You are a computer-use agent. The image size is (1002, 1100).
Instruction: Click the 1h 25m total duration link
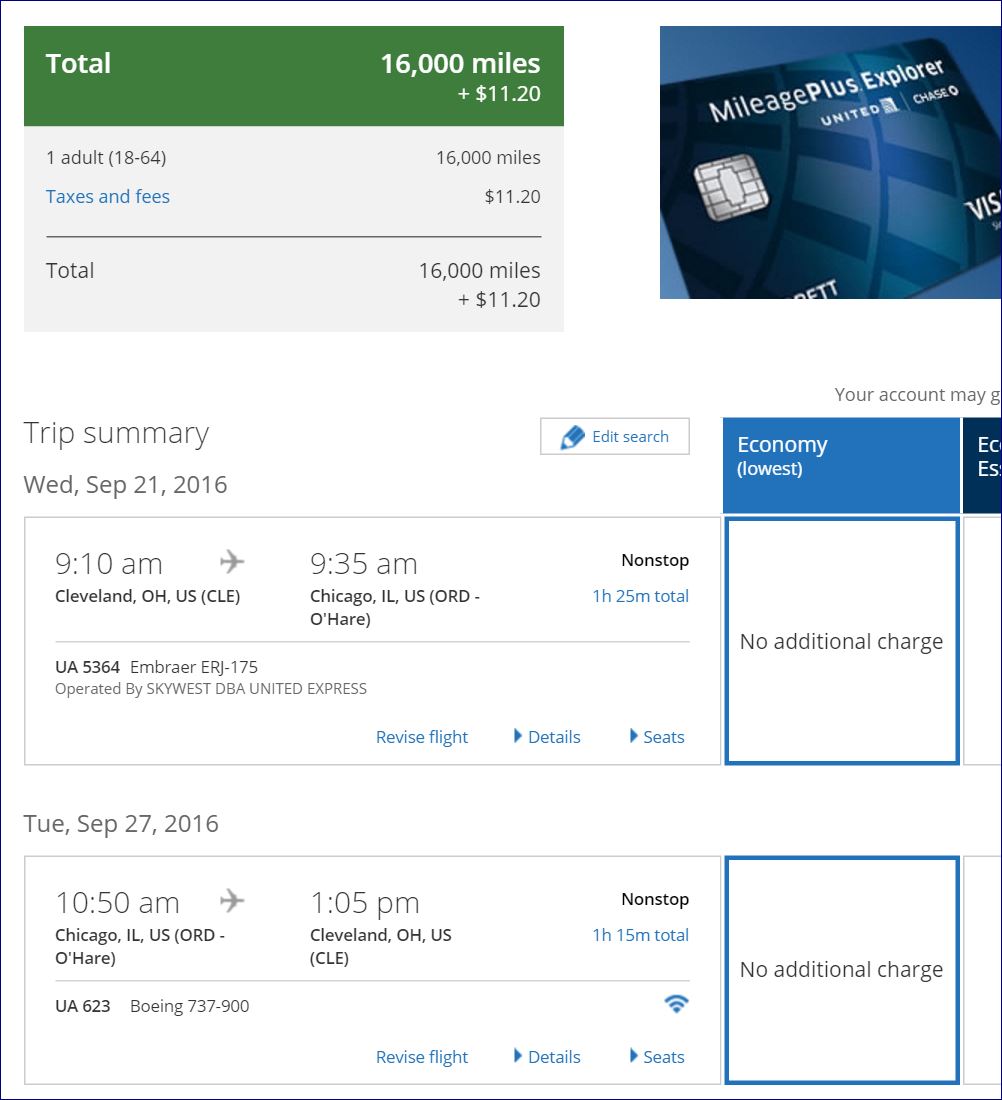point(640,596)
